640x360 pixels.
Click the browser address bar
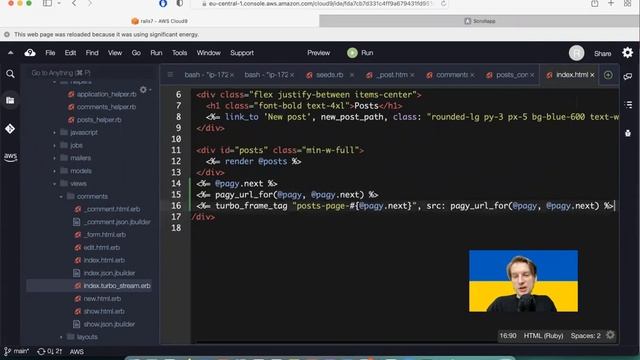click(x=320, y=4)
